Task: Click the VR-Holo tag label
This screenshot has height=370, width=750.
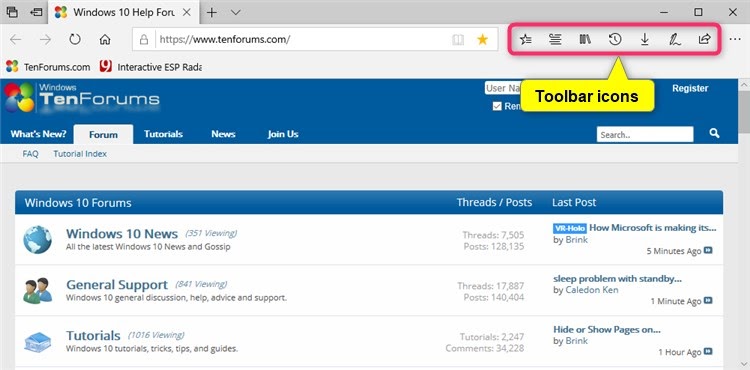Action: click(x=570, y=229)
